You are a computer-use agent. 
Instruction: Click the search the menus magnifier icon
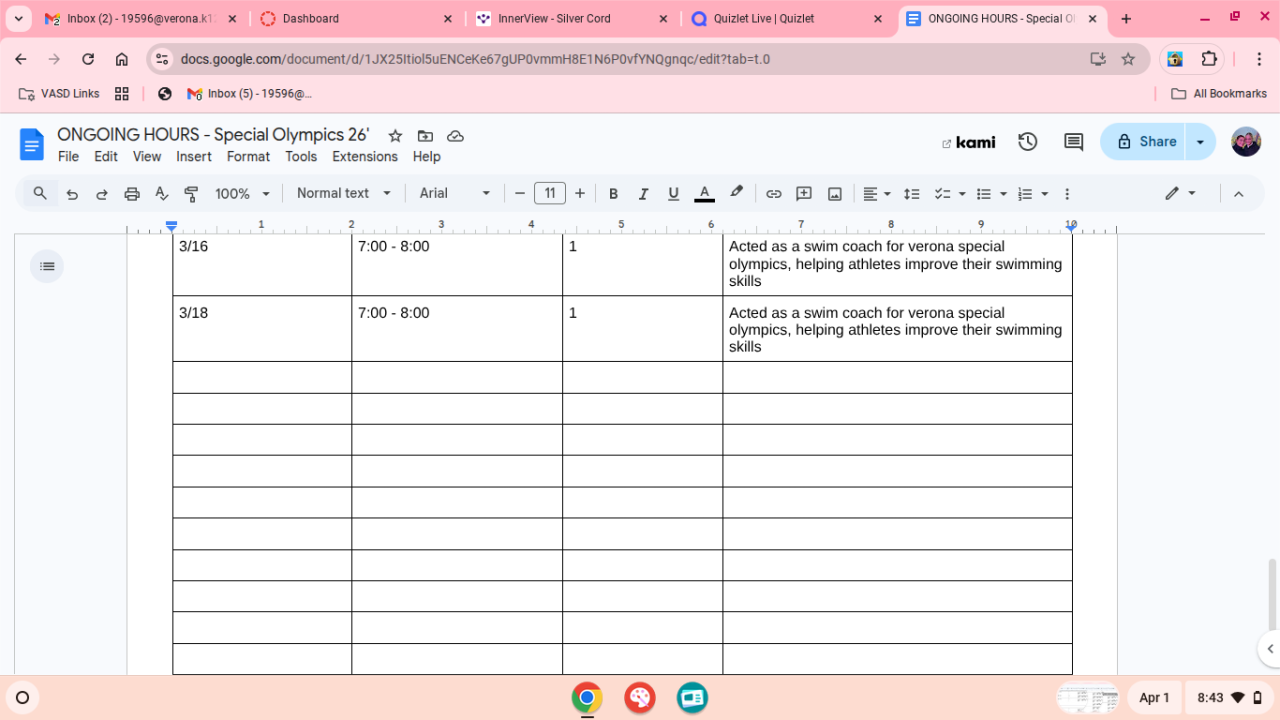[40, 193]
